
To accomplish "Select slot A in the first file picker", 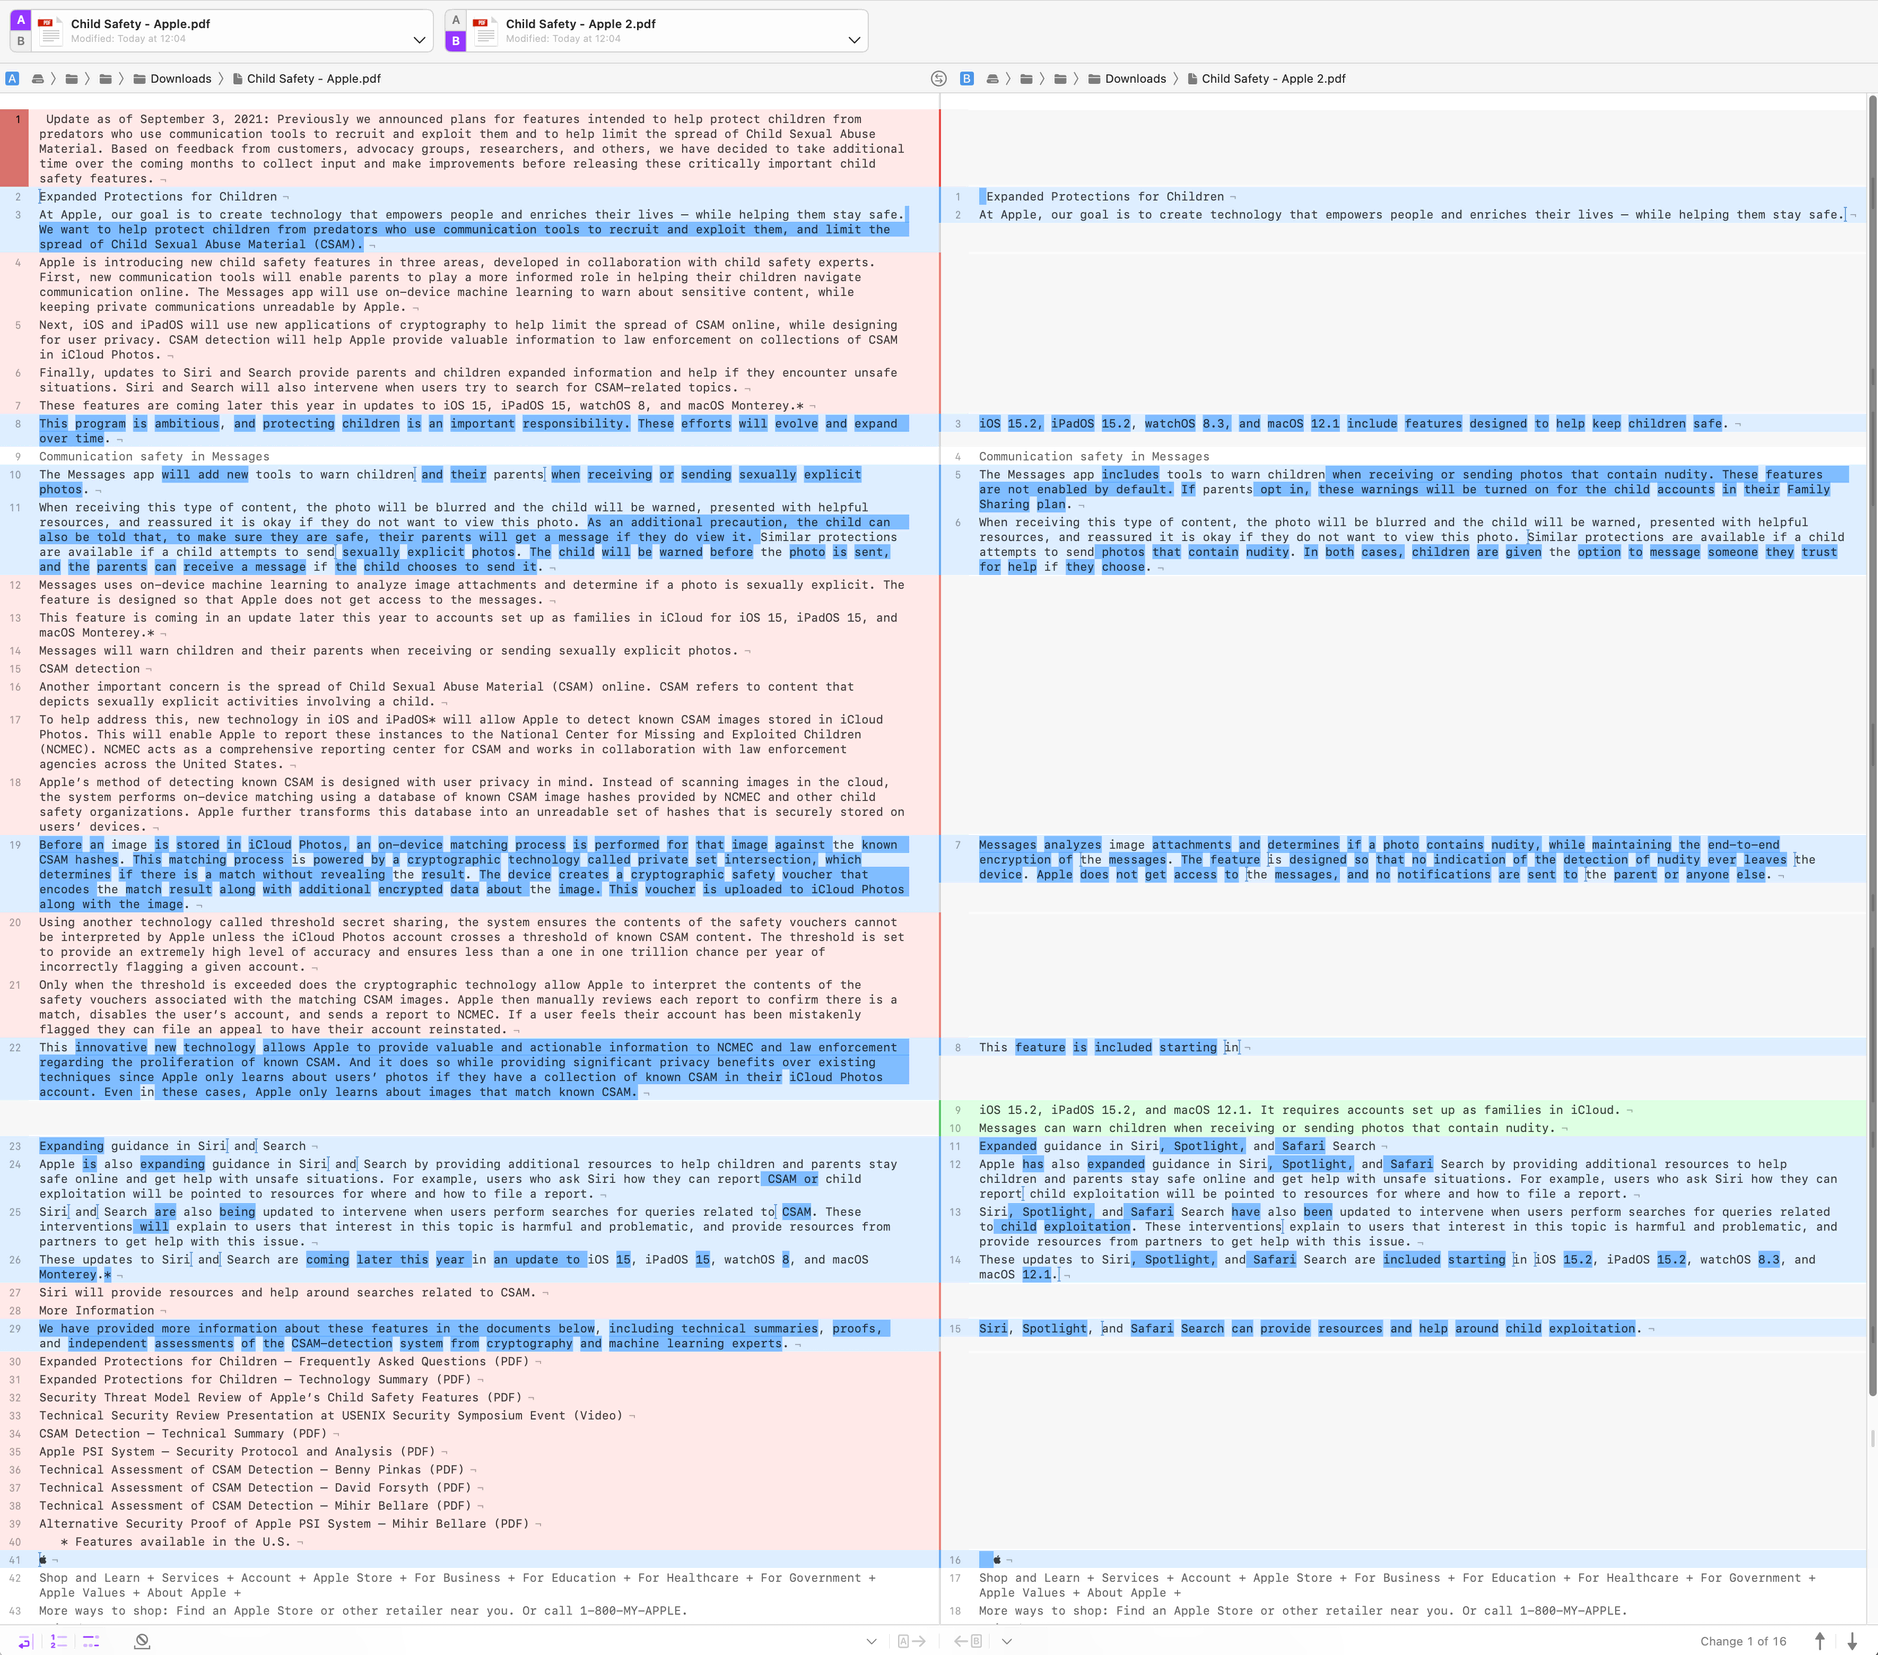I will point(21,20).
